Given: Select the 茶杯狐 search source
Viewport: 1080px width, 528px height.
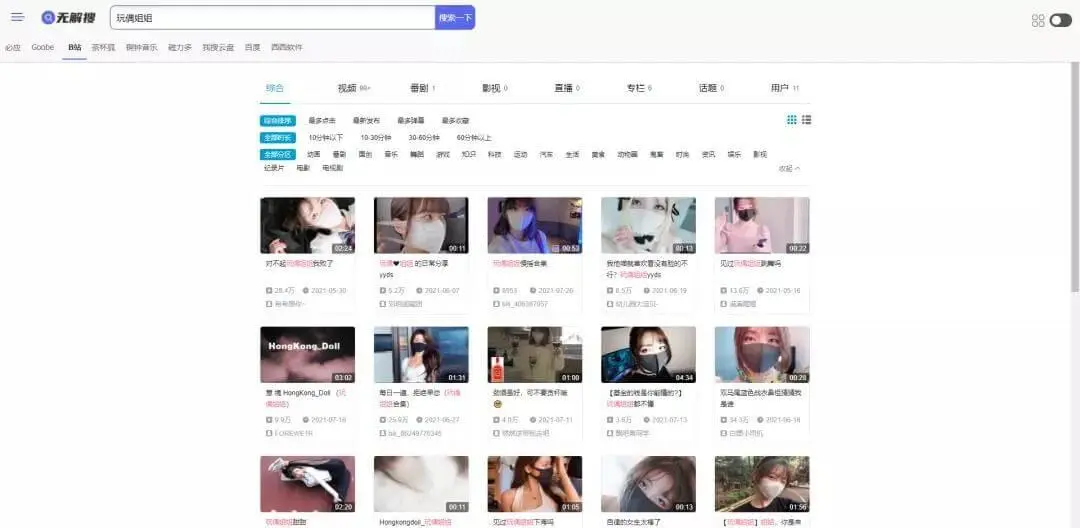Looking at the screenshot, I should pyautogui.click(x=103, y=47).
